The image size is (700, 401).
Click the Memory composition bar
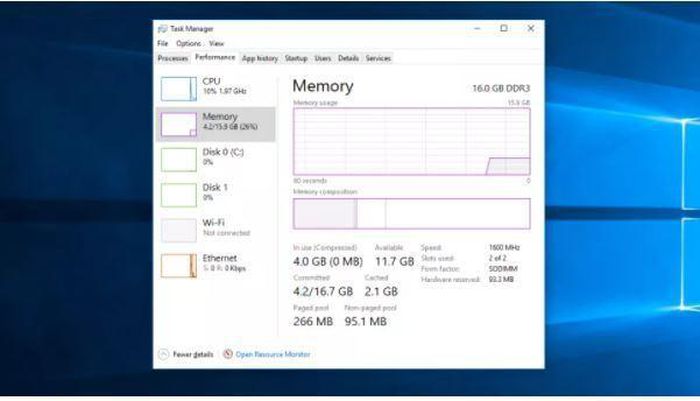click(x=412, y=214)
